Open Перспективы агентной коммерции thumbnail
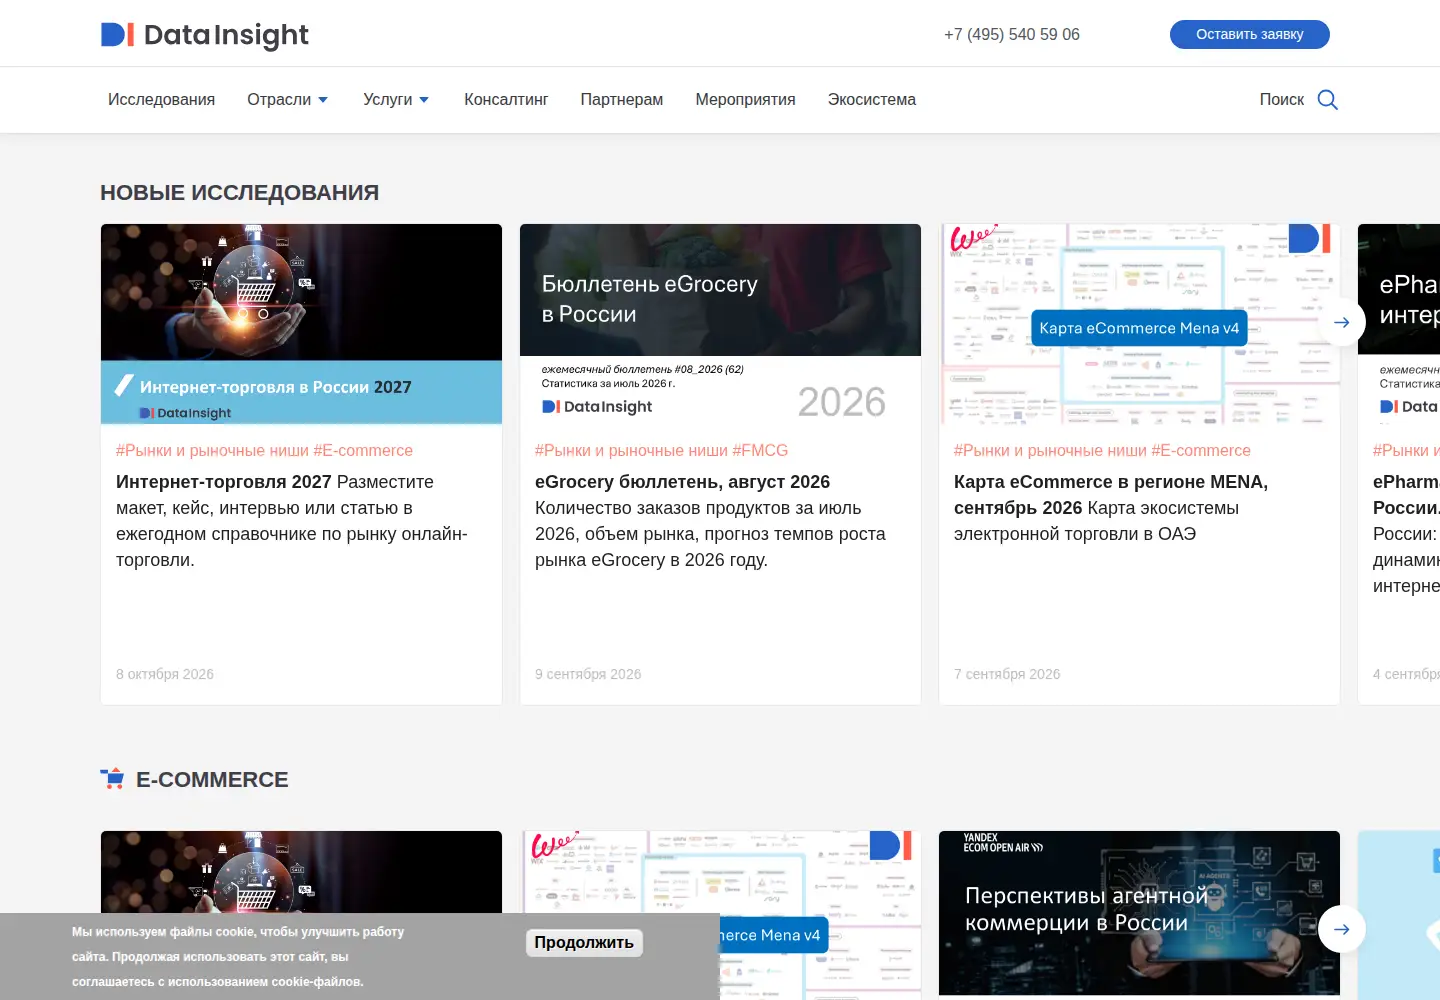The image size is (1440, 1000). (1139, 913)
